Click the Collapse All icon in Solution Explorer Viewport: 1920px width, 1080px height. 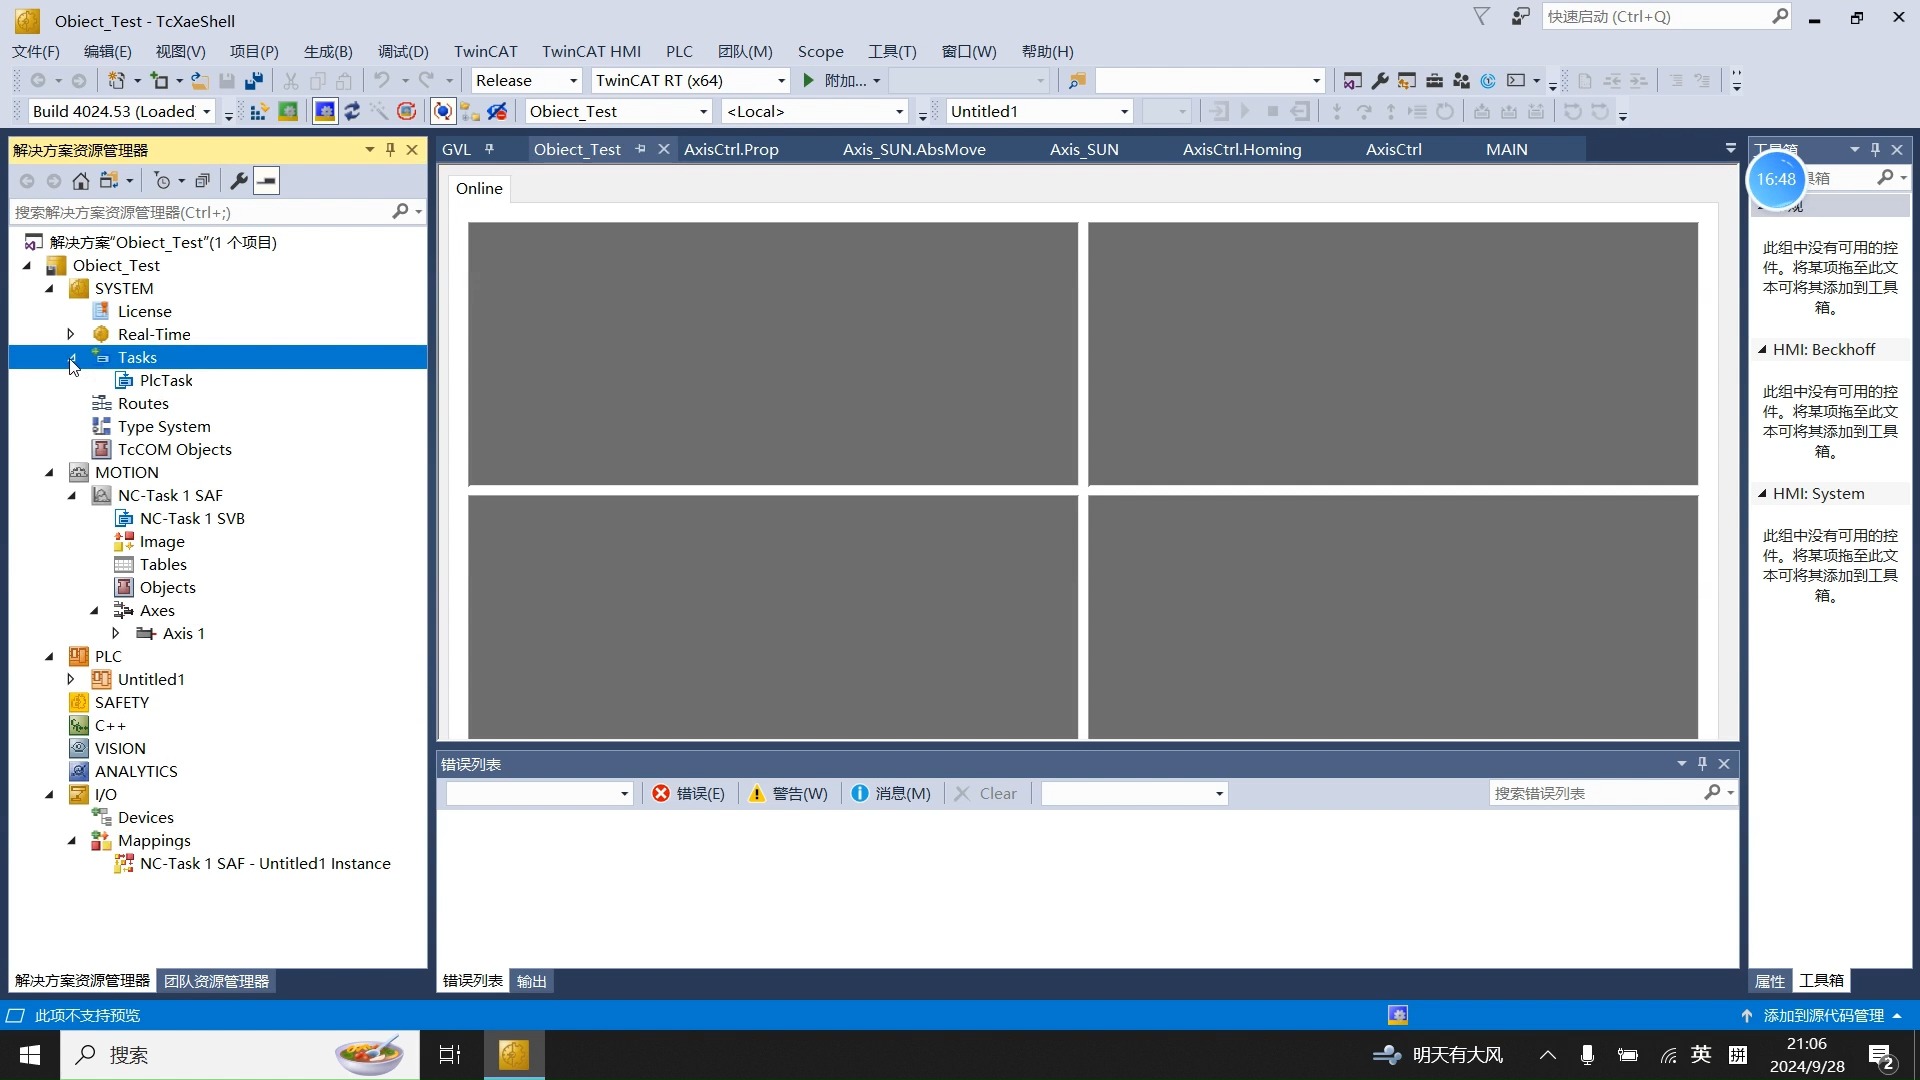point(202,181)
